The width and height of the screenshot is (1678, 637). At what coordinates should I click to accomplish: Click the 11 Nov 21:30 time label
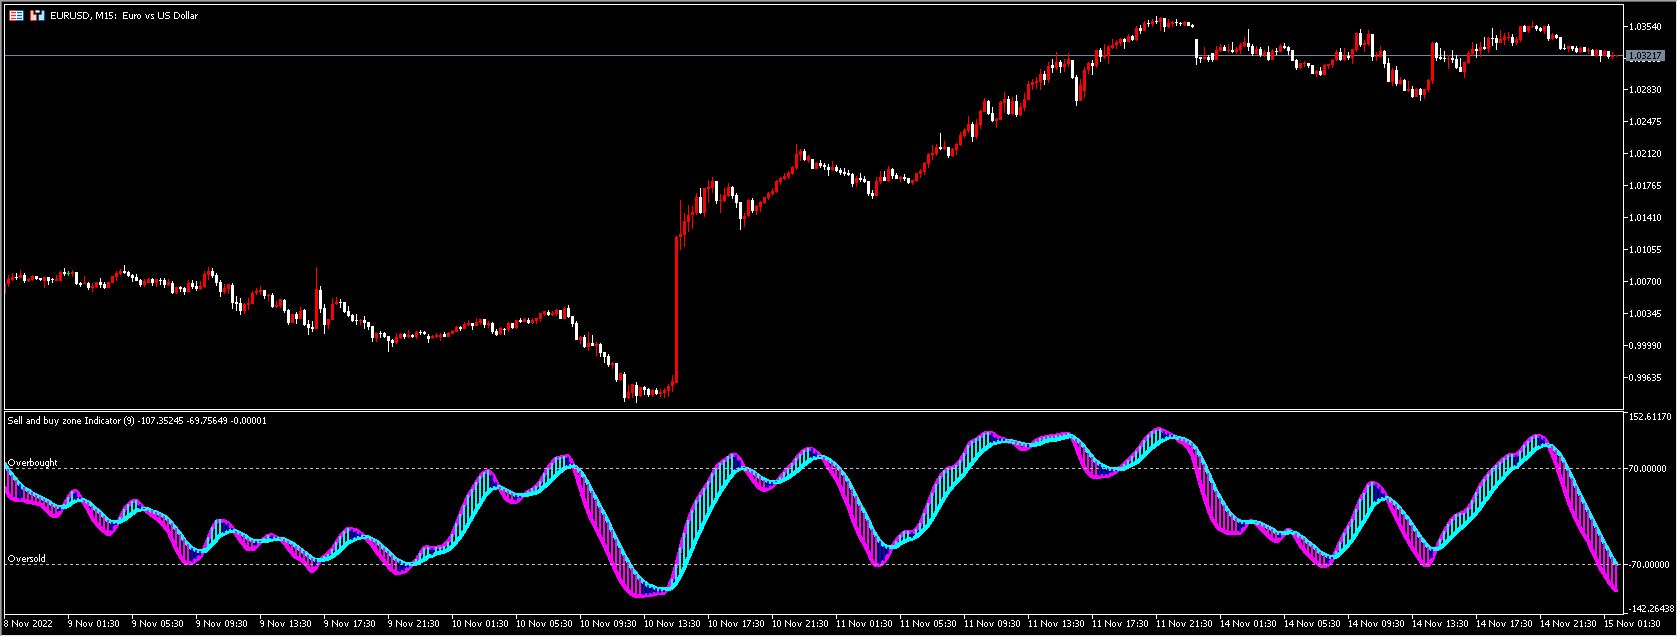(1184, 624)
